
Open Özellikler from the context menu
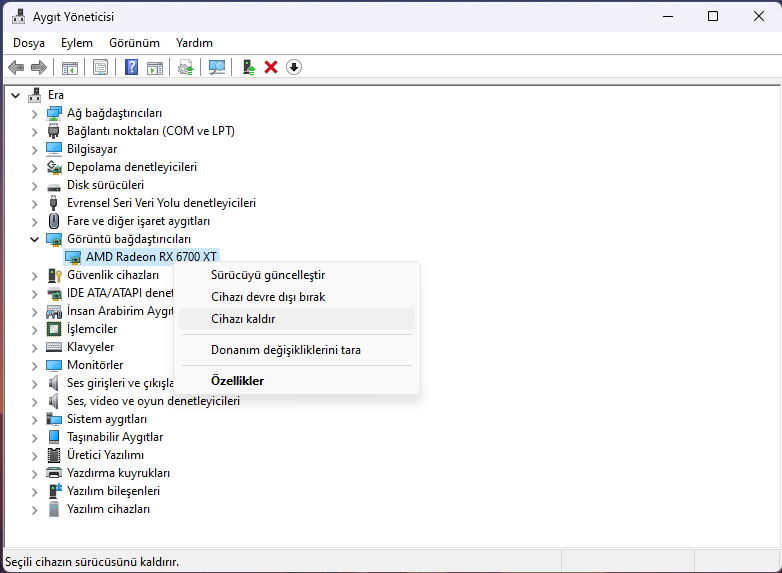(297, 381)
